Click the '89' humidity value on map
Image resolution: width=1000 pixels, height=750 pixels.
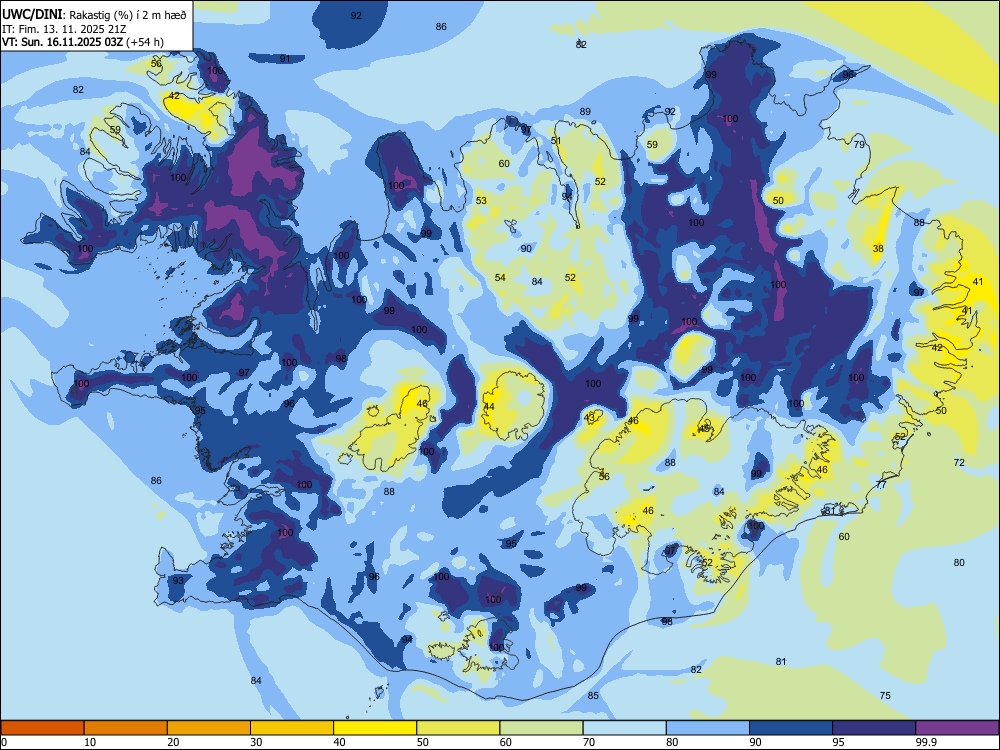click(x=585, y=112)
